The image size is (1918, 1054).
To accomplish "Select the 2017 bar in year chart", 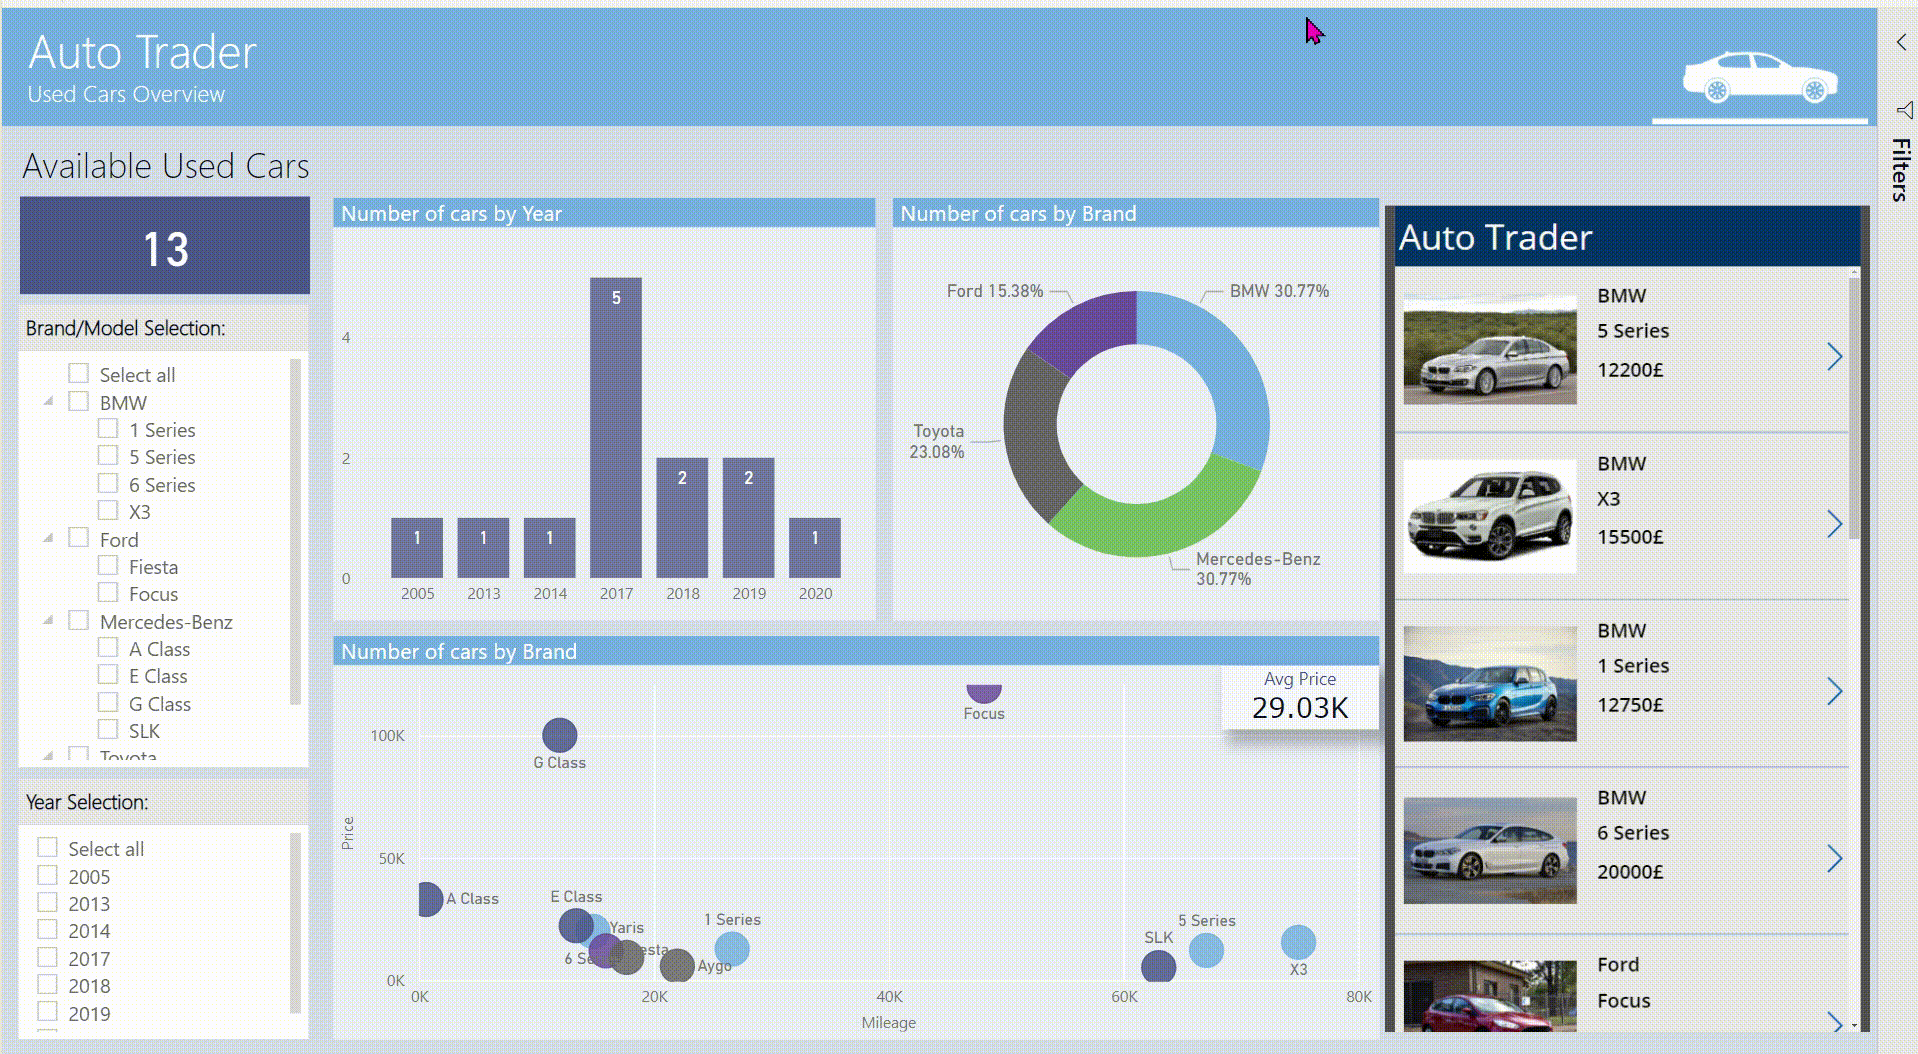I will pos(616,428).
